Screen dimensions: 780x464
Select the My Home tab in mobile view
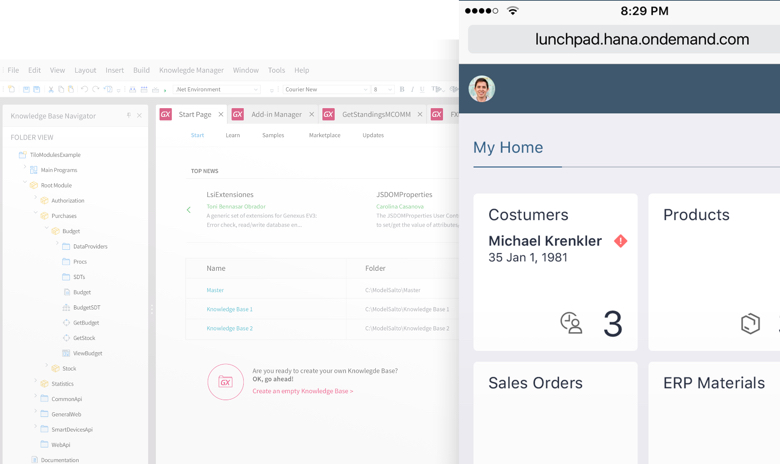508,147
